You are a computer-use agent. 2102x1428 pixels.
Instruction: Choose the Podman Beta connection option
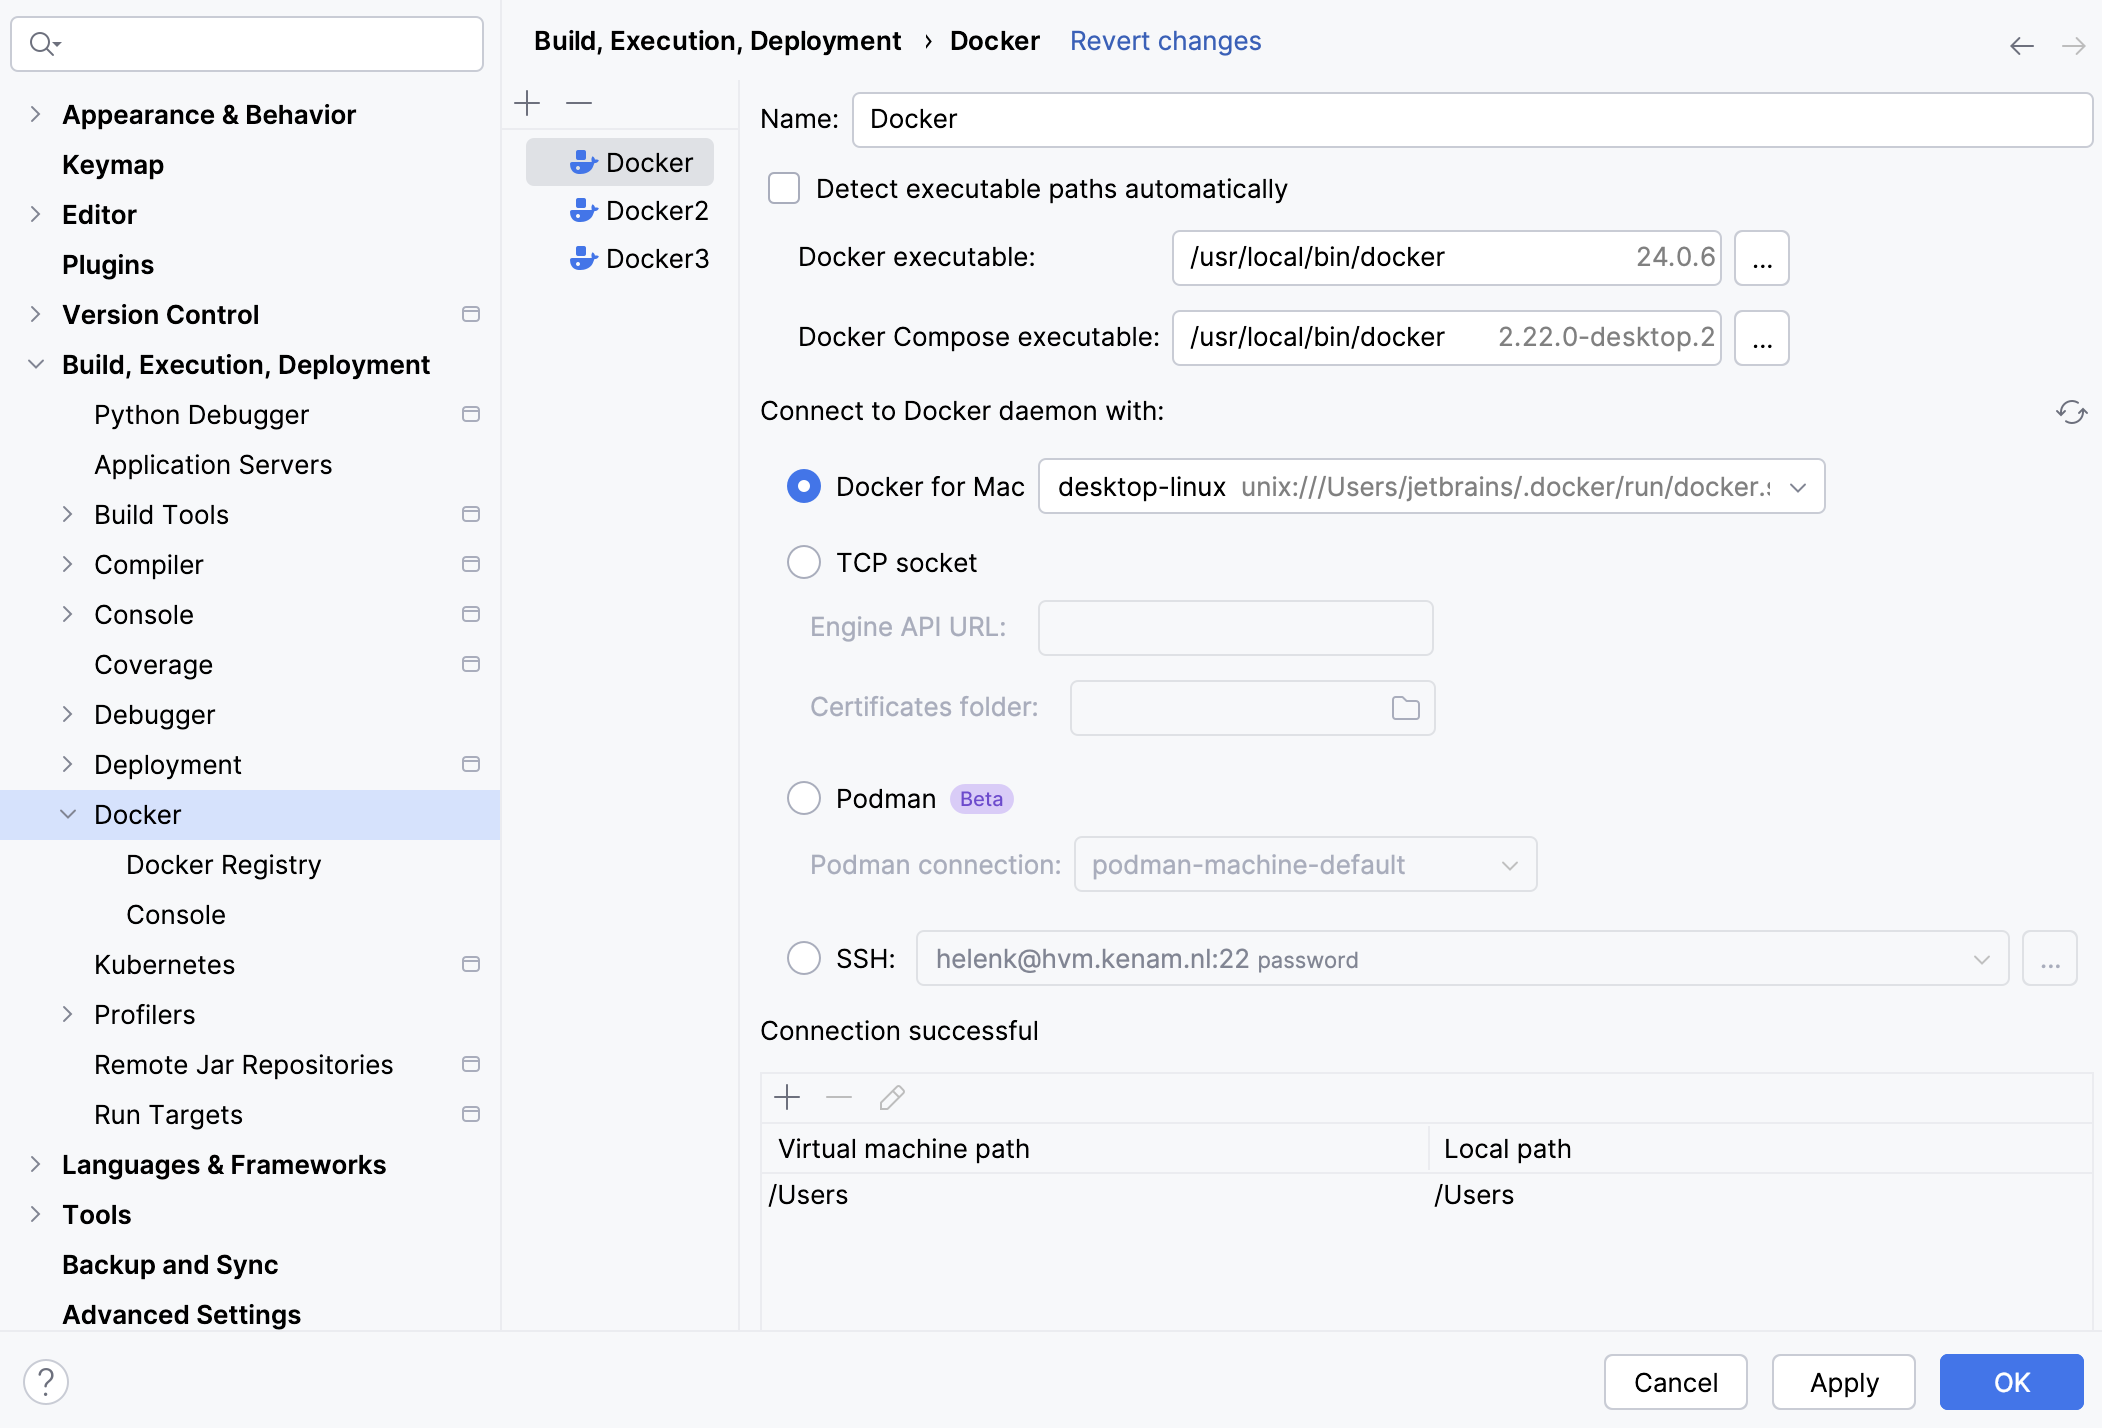click(x=803, y=798)
